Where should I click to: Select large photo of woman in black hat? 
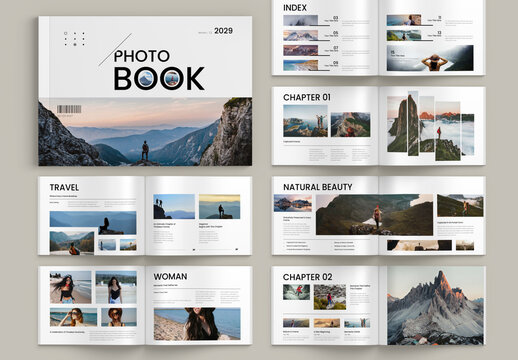click(x=197, y=324)
